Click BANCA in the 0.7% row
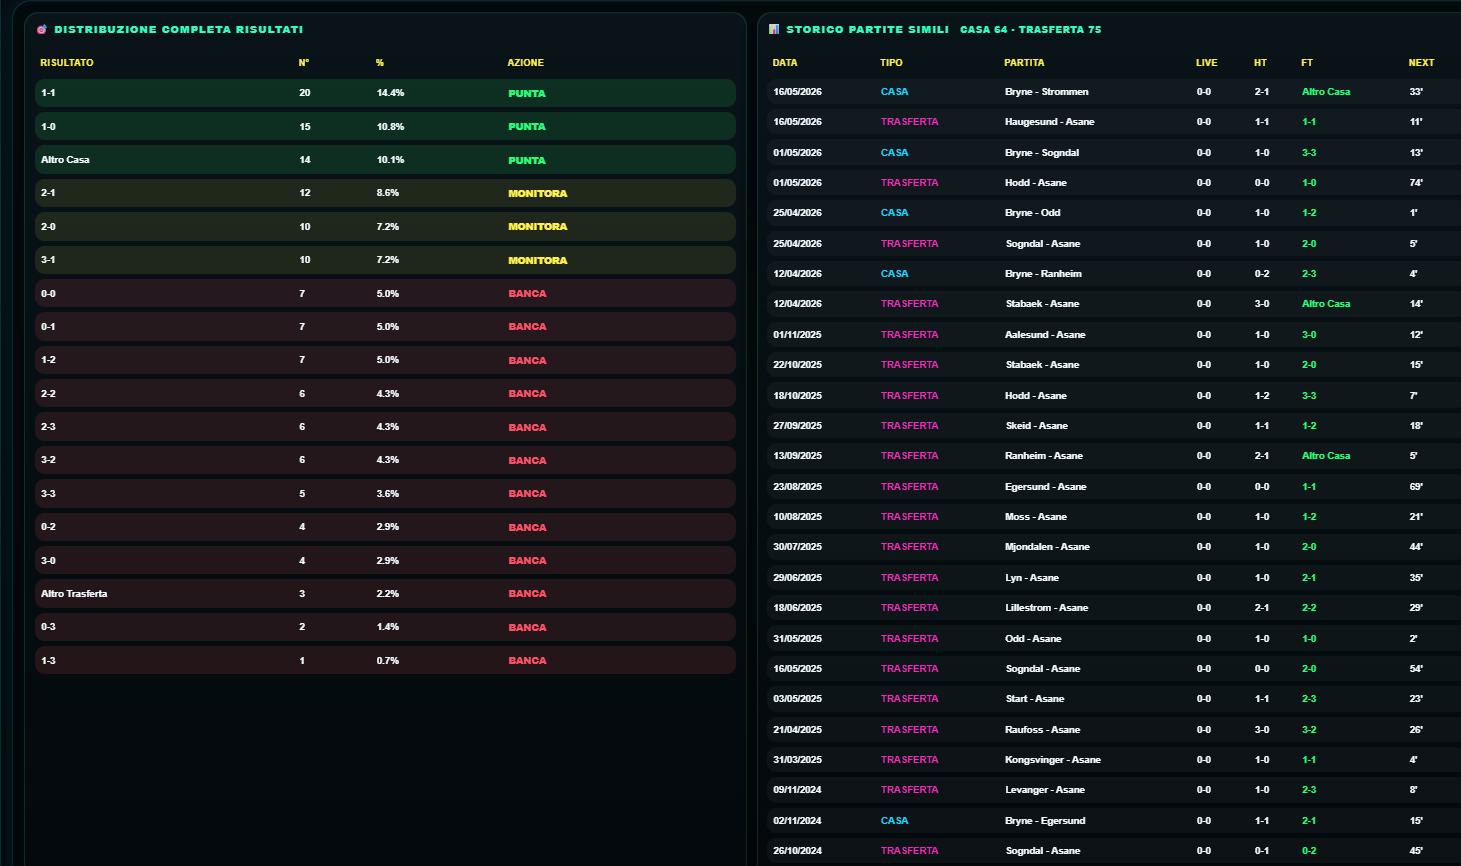 click(527, 661)
